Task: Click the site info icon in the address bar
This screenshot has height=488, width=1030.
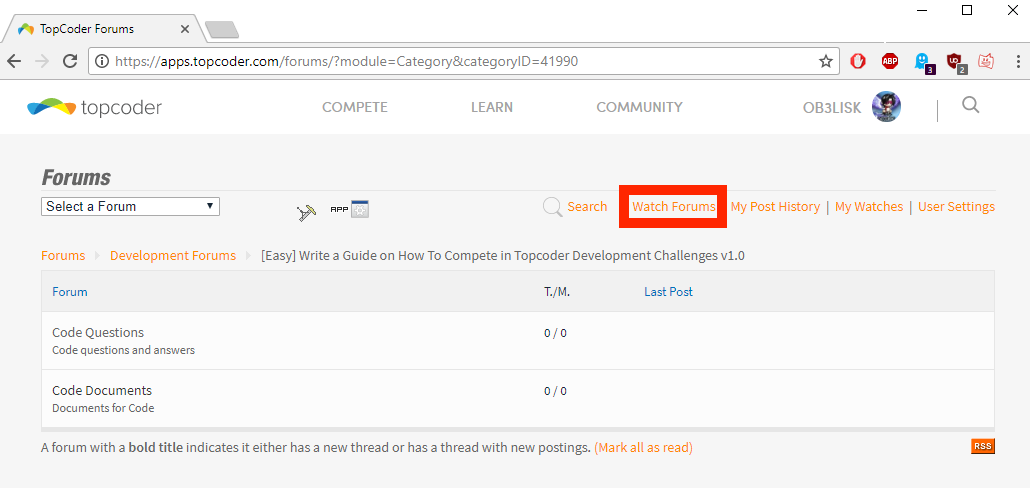Action: pos(102,61)
